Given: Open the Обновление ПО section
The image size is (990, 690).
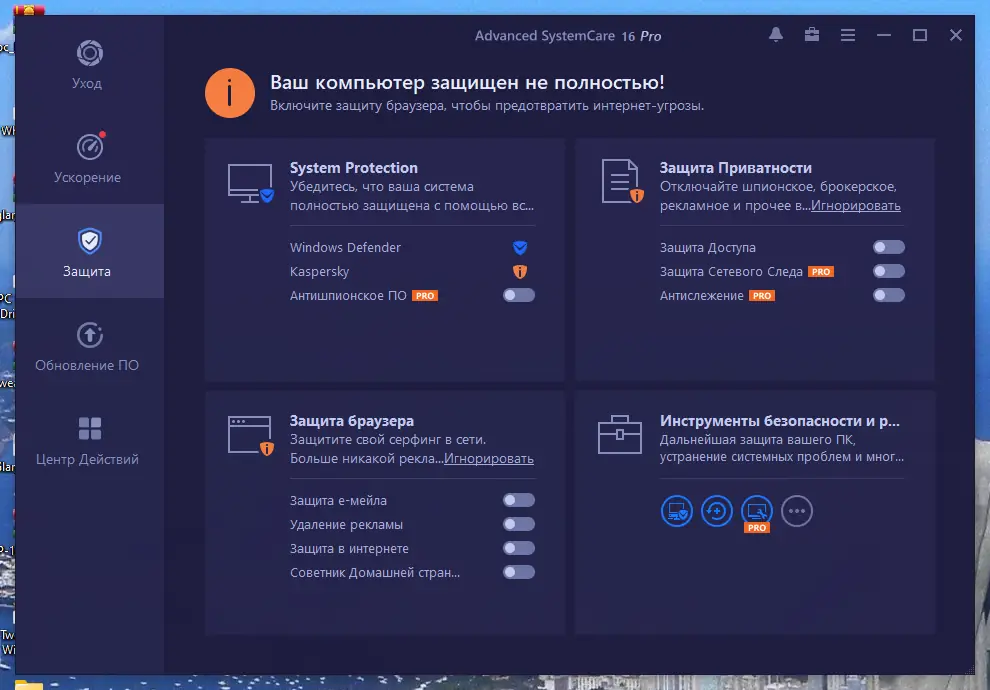Looking at the screenshot, I should (89, 345).
